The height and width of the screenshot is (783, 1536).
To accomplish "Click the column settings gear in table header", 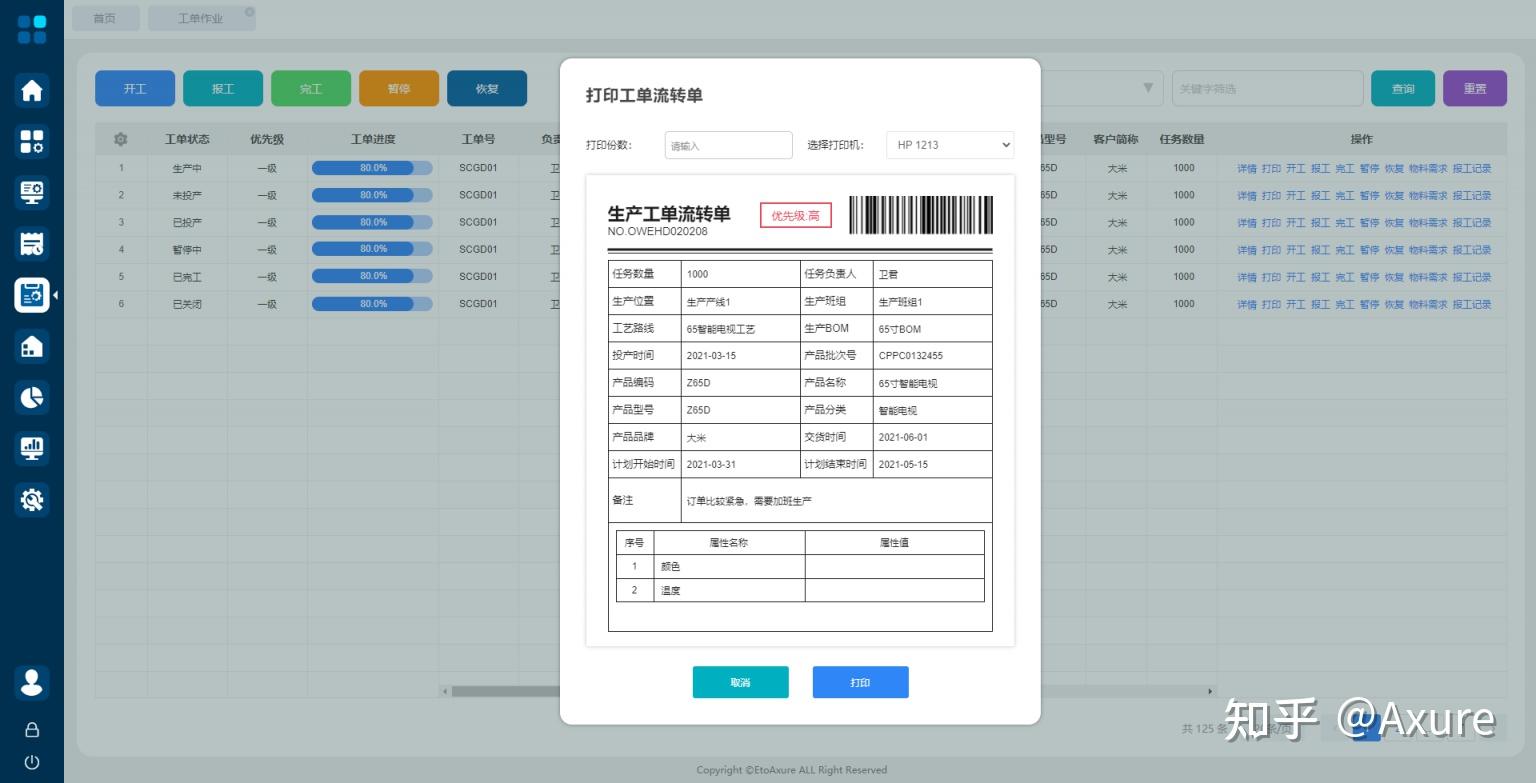I will (120, 139).
